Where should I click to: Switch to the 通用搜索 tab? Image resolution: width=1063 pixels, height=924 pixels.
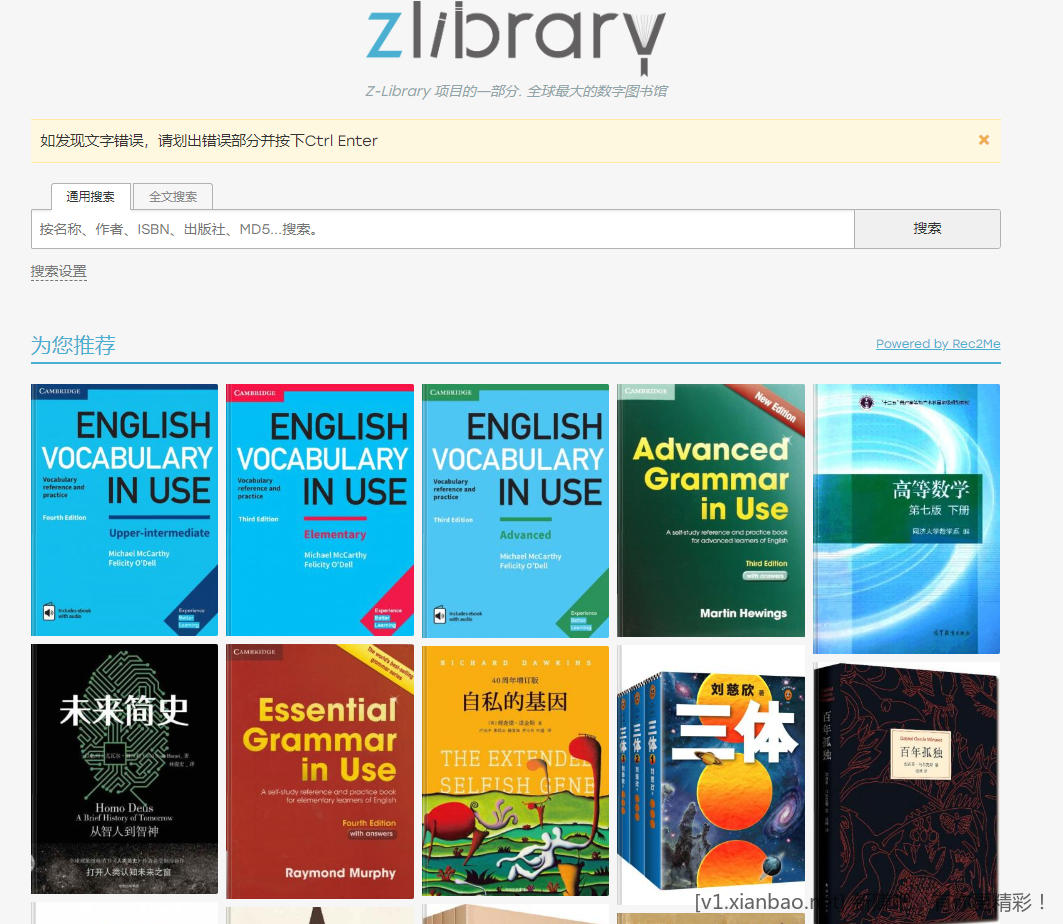(x=91, y=197)
